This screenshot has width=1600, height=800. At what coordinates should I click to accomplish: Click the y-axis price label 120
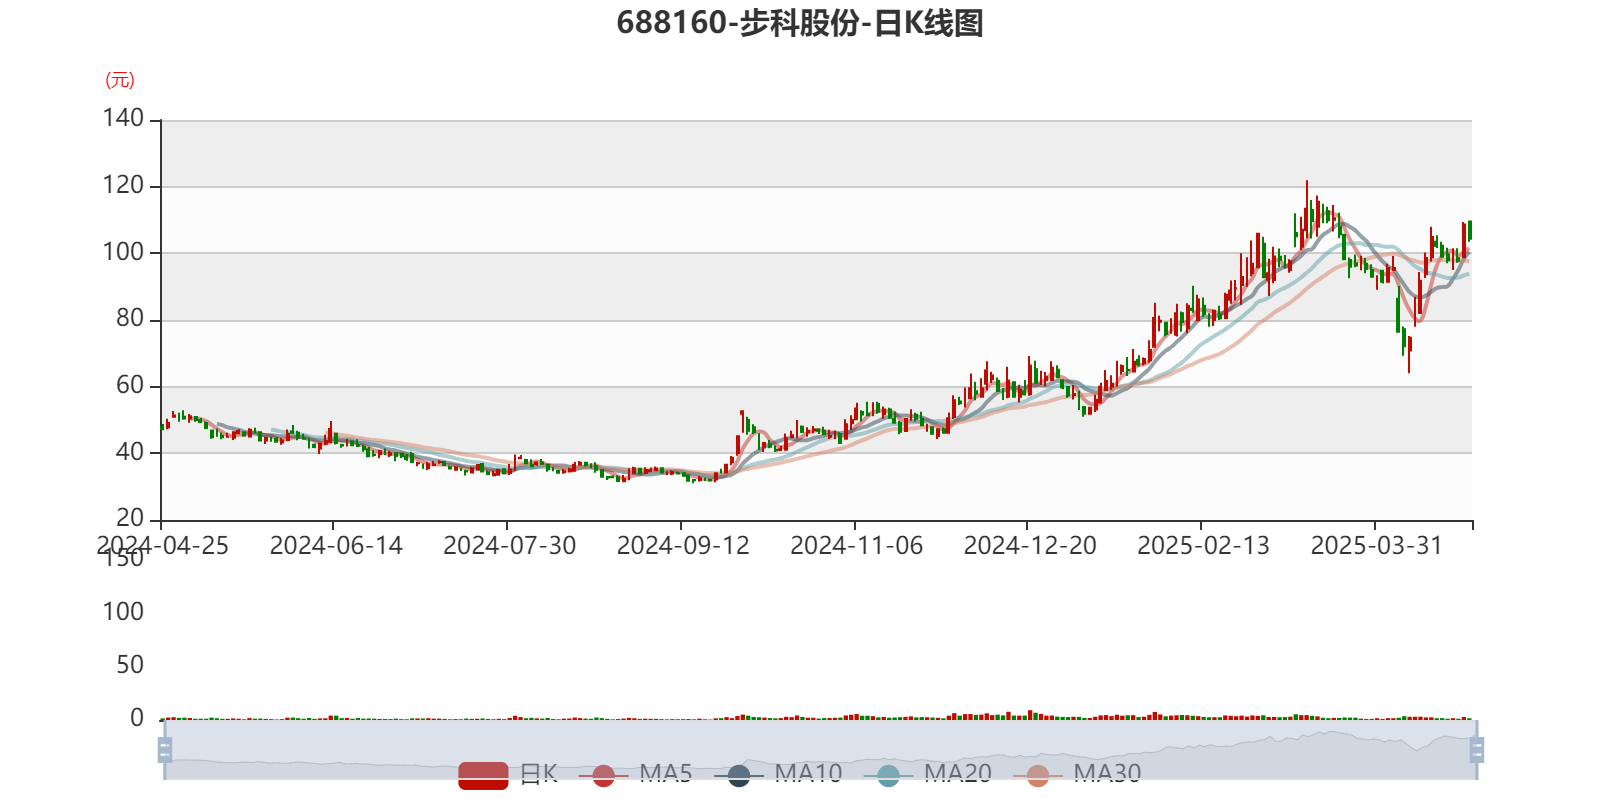click(x=123, y=185)
